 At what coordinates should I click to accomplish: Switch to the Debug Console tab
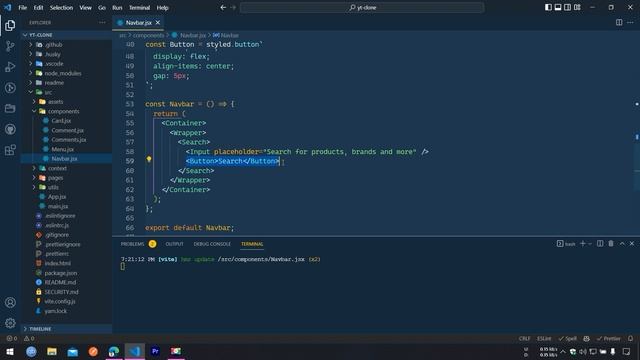[212, 244]
